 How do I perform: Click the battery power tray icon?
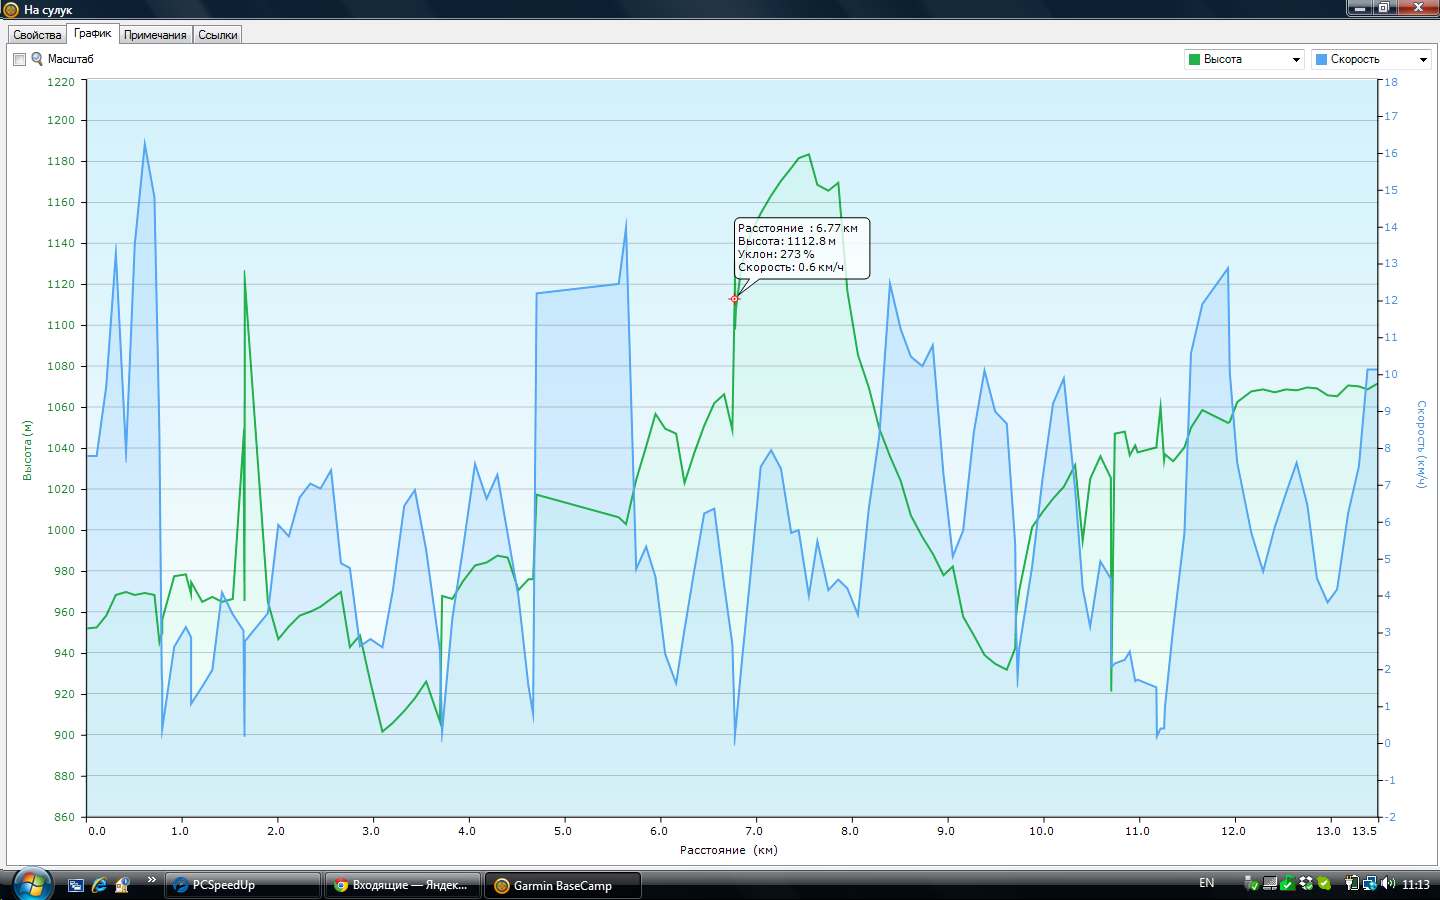[x=1352, y=884]
